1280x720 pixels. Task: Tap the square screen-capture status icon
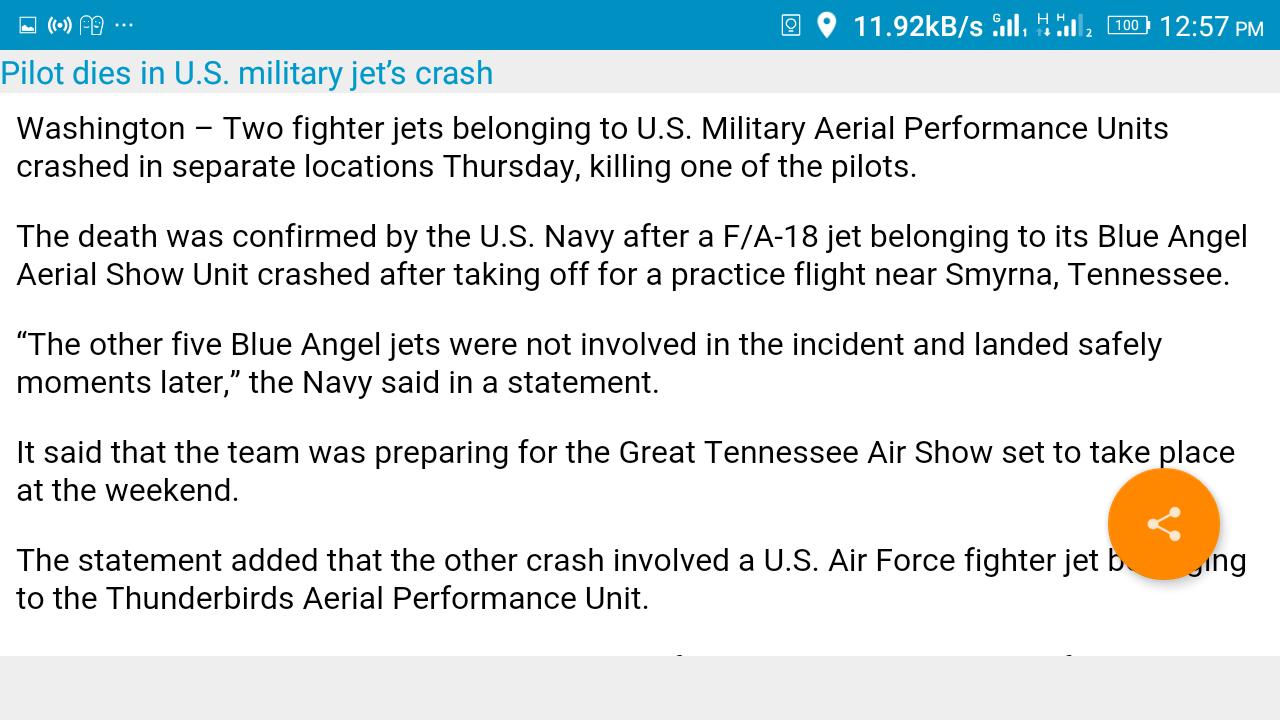click(x=790, y=25)
